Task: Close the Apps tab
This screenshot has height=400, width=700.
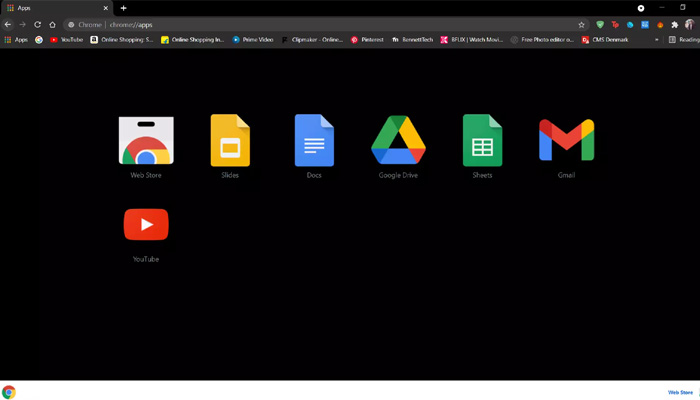Action: pos(106,8)
